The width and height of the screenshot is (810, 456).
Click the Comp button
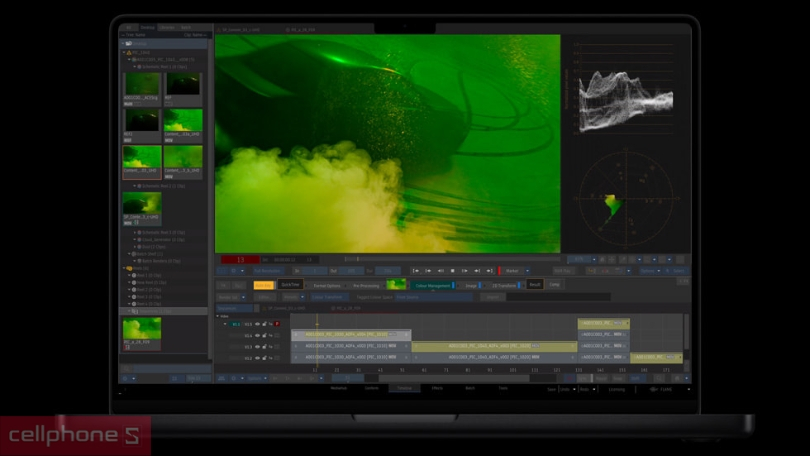tap(555, 285)
